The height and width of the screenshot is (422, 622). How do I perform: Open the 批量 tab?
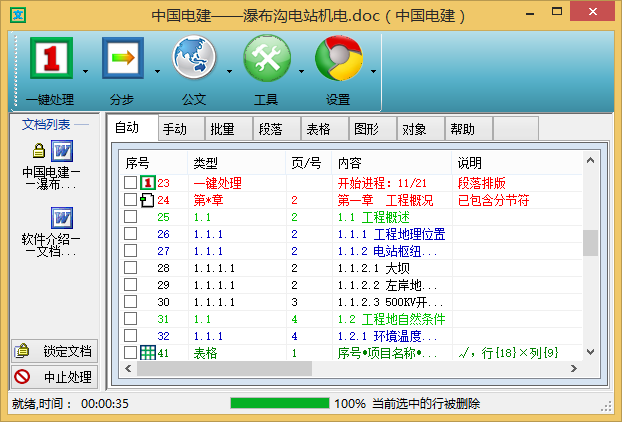click(229, 129)
